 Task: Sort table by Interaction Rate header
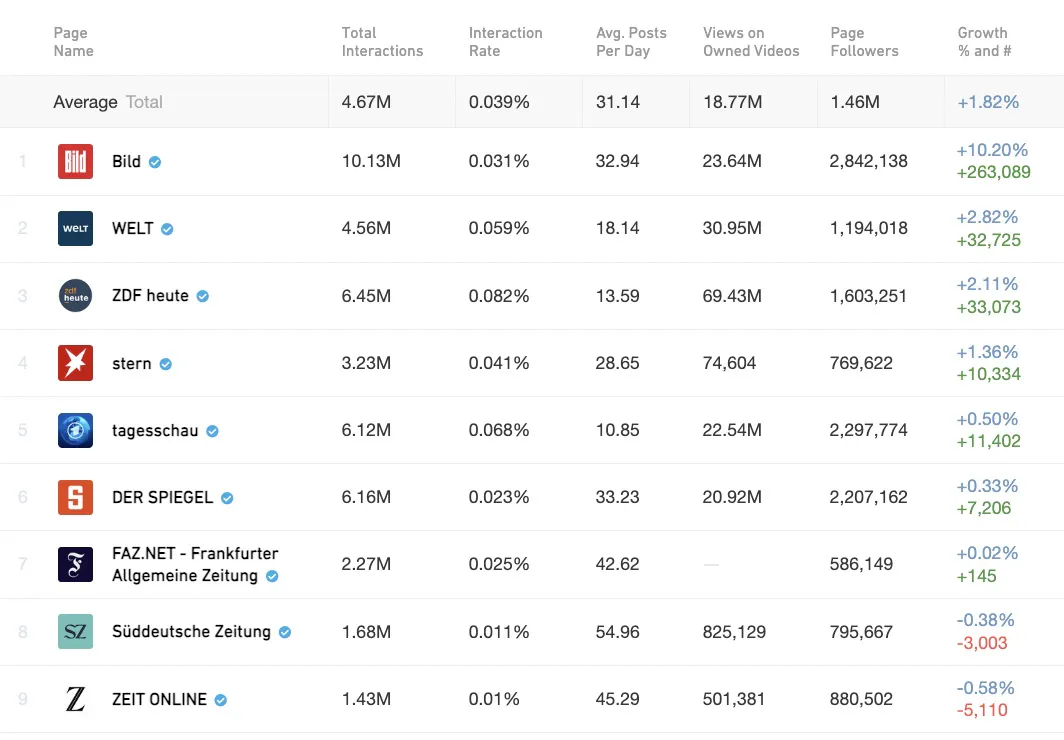pyautogui.click(x=505, y=42)
